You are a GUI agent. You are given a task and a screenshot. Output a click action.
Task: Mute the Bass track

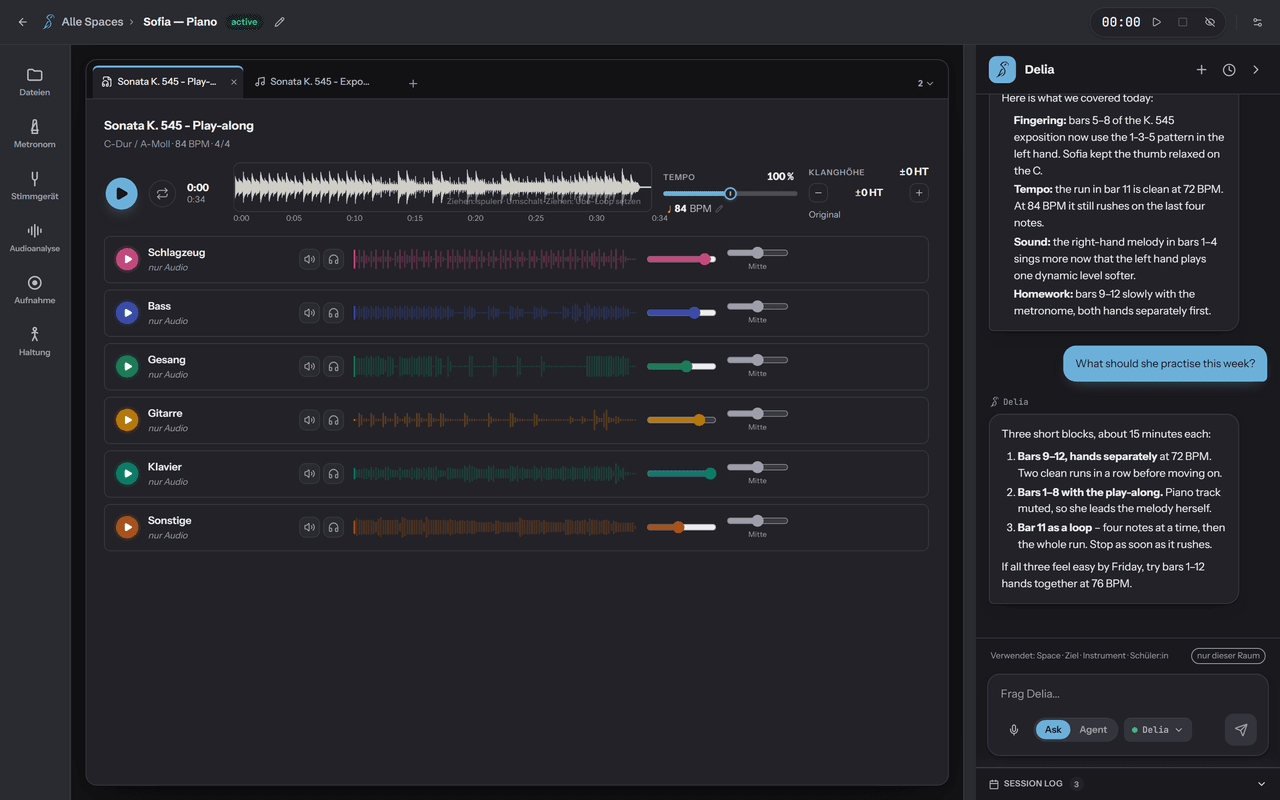tap(310, 313)
